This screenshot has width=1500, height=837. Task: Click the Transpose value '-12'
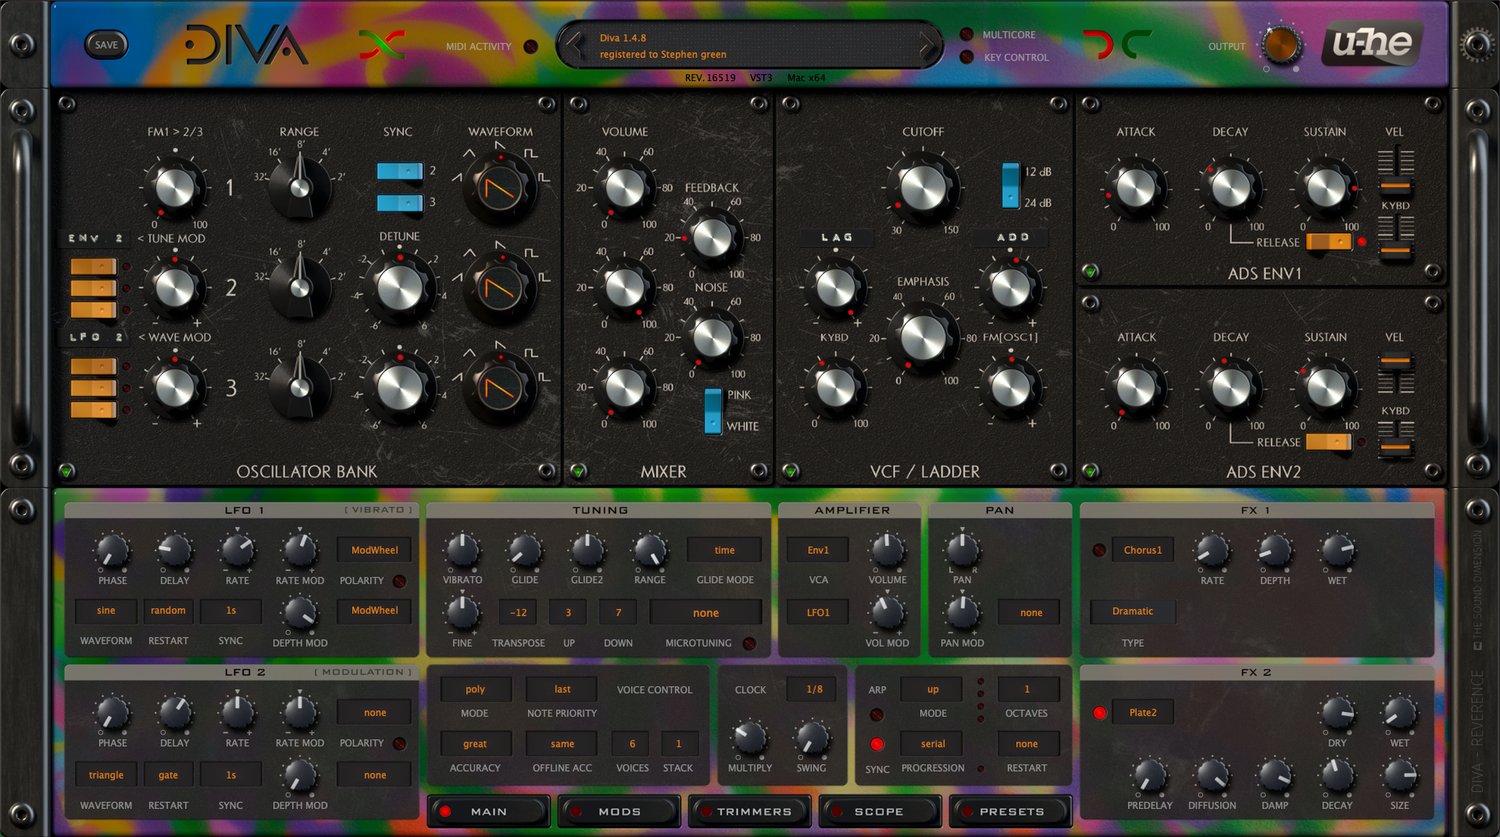coord(518,612)
